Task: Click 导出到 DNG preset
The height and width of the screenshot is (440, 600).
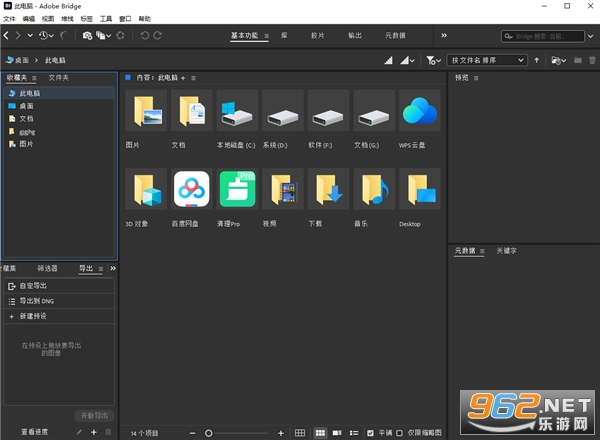Action: pos(59,301)
